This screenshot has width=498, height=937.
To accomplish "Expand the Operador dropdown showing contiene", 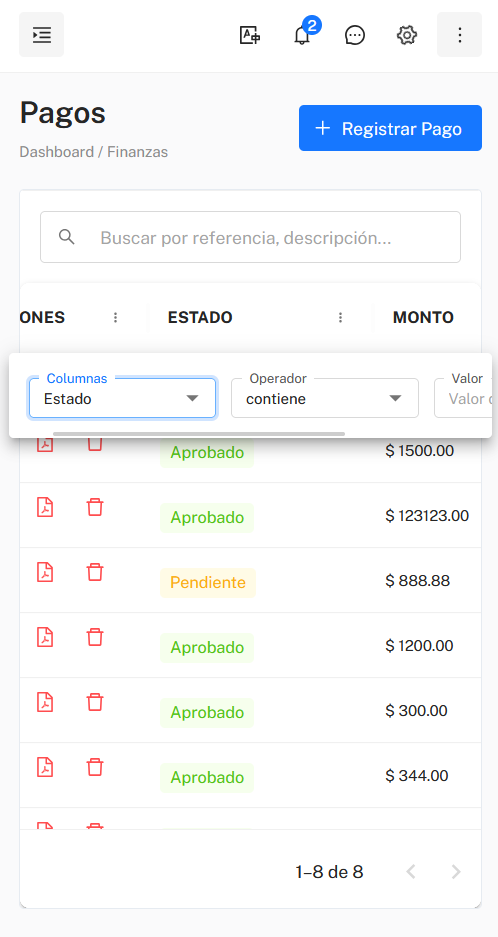I will (x=325, y=398).
